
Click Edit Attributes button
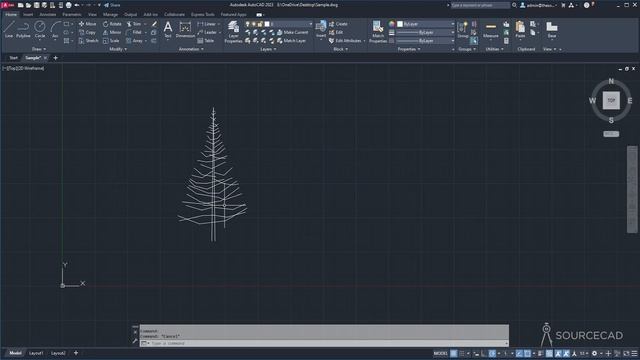[345, 41]
